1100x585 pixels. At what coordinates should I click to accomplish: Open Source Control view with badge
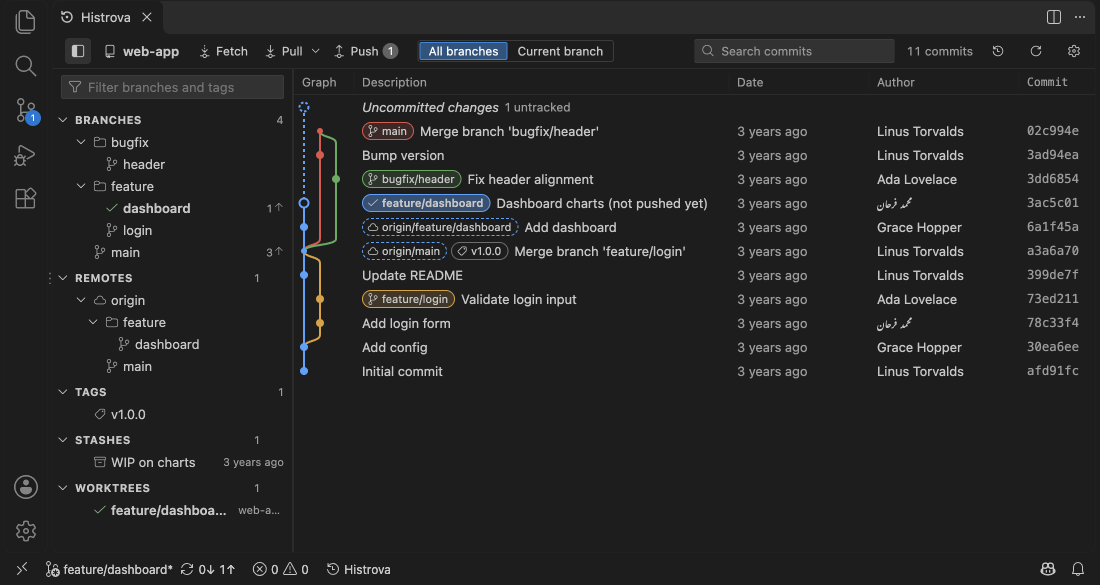click(x=26, y=110)
